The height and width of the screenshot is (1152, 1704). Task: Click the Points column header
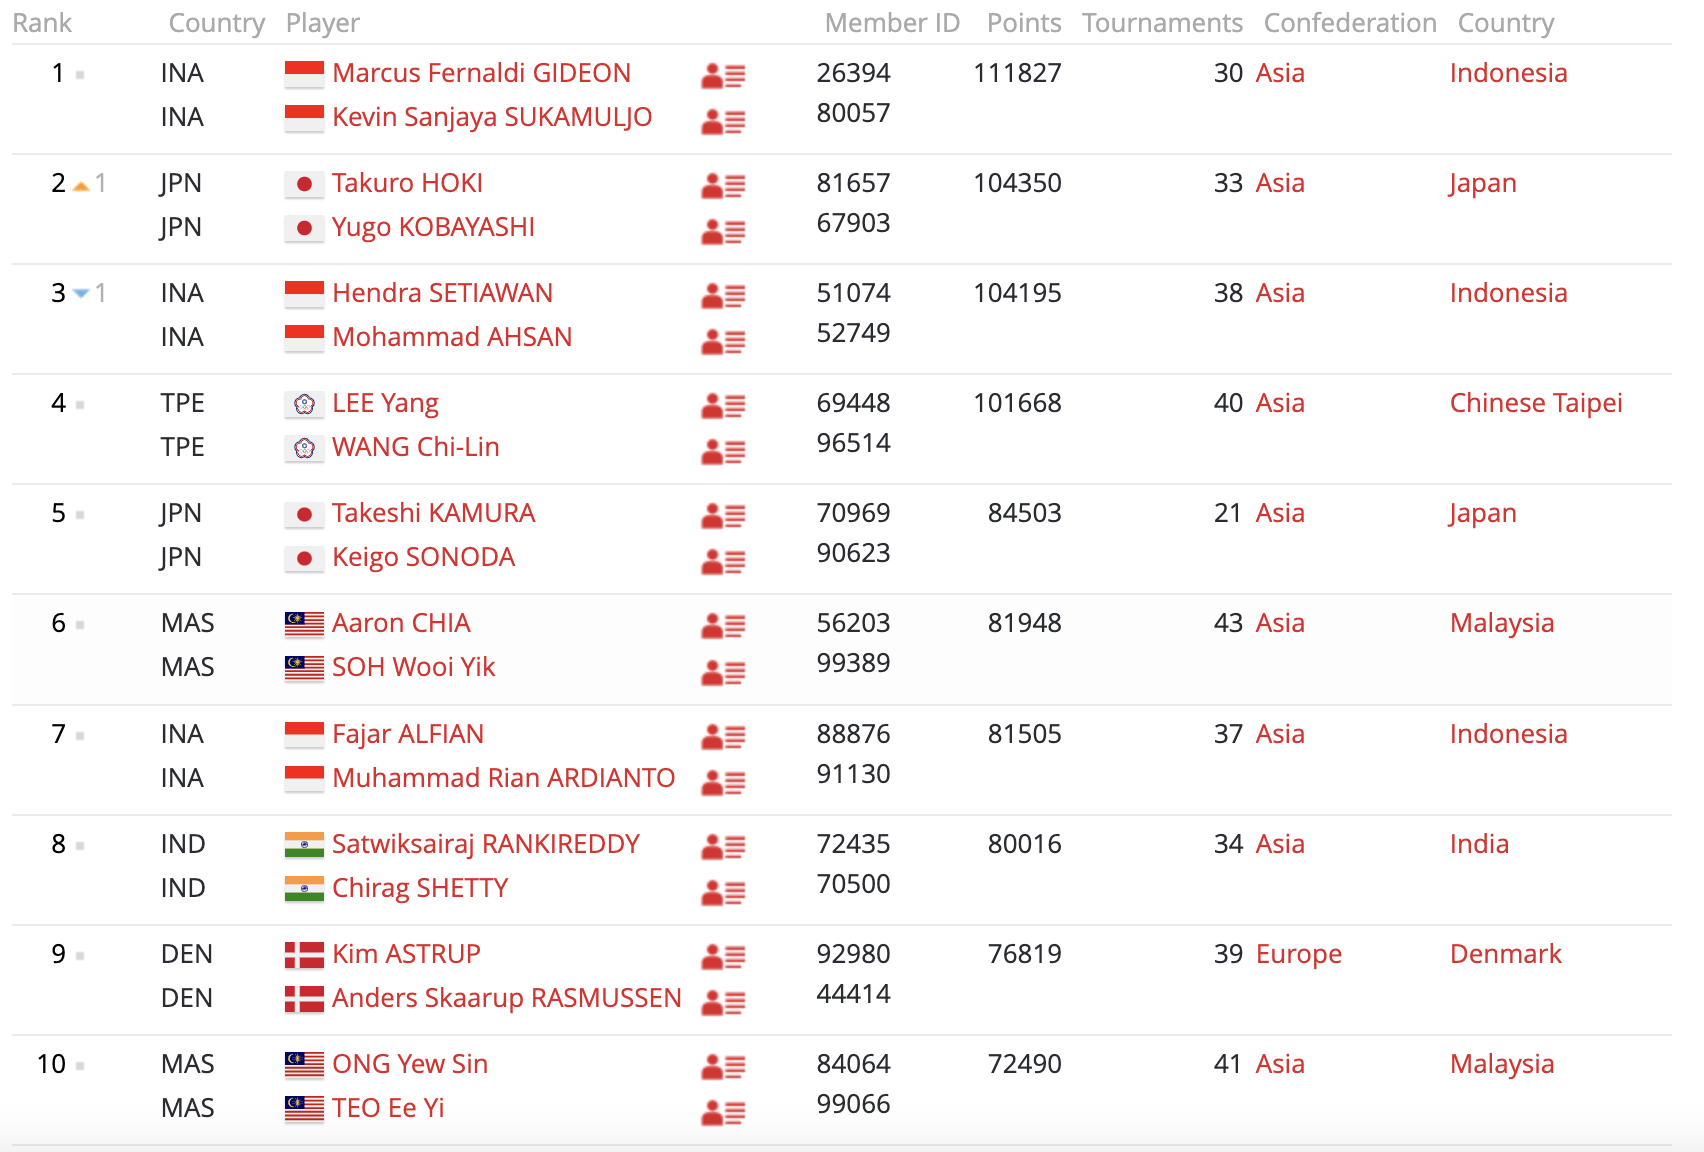click(x=1023, y=23)
